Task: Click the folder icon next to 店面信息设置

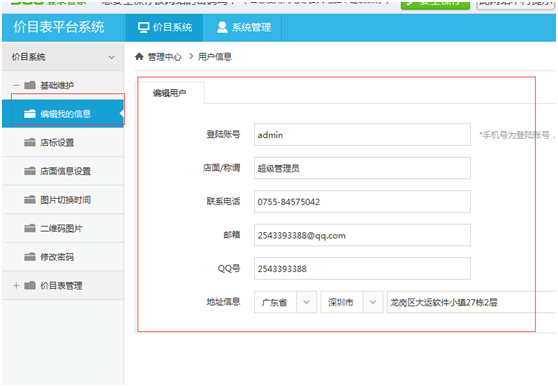Action: 30,171
